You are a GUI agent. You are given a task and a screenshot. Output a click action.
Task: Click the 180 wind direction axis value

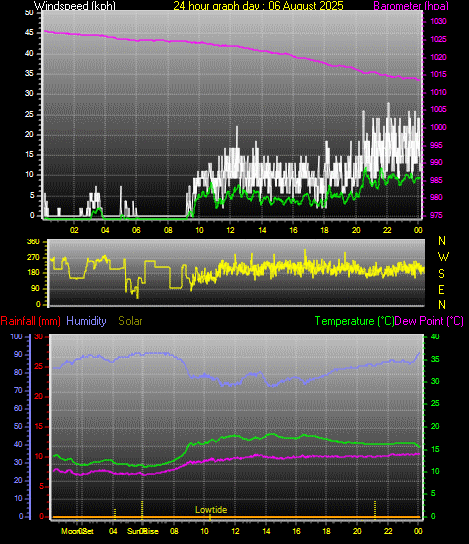pyautogui.click(x=33, y=273)
